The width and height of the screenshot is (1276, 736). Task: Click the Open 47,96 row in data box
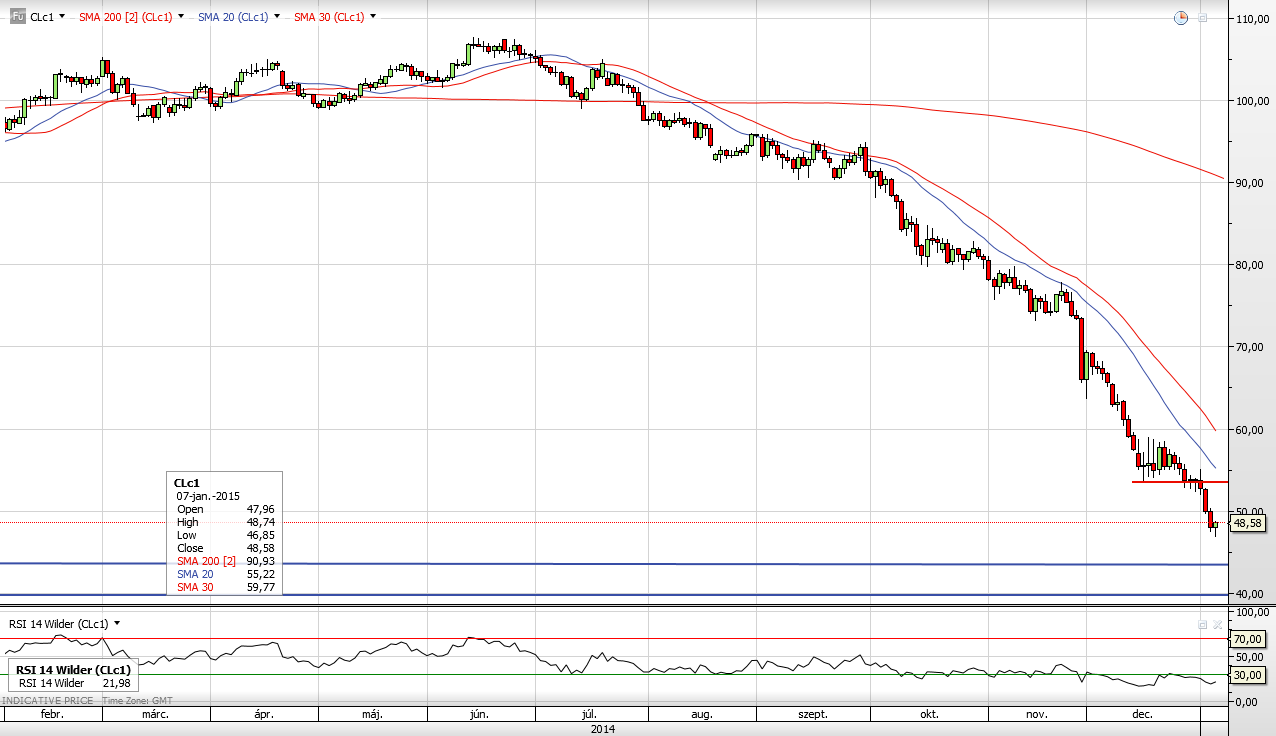click(x=225, y=509)
